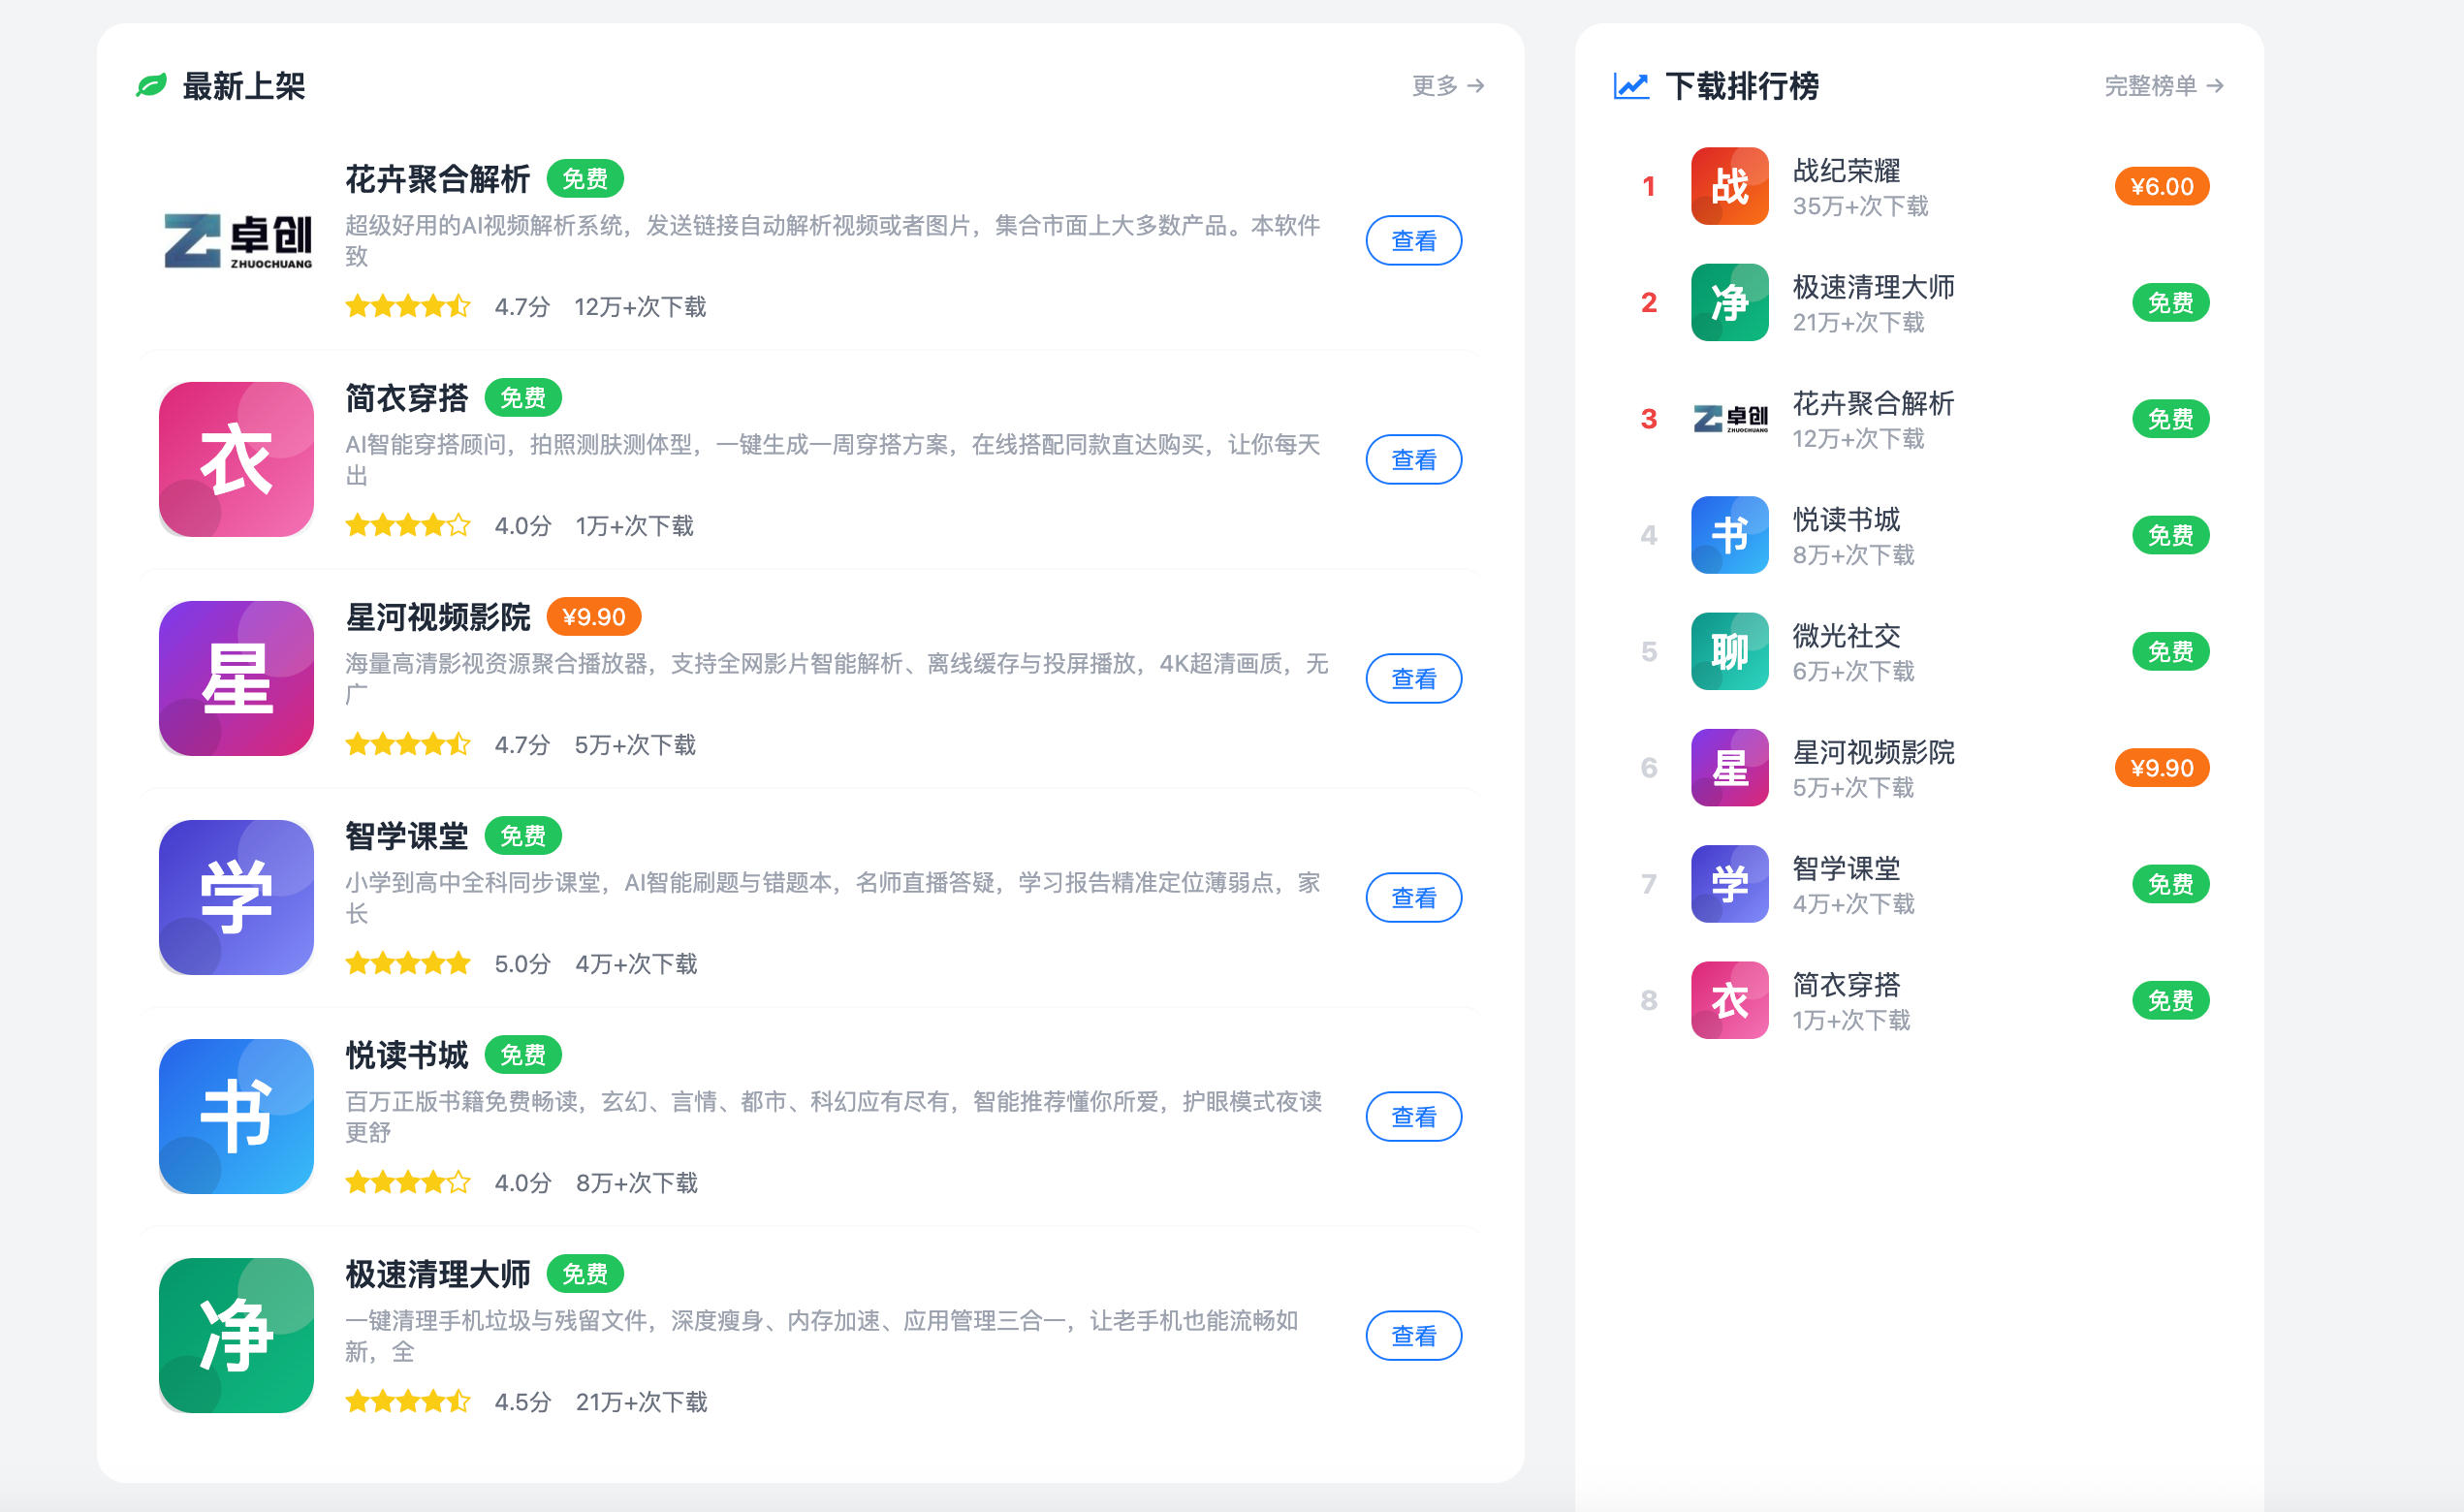Select the 微光社交 ranking entry name
The height and width of the screenshot is (1512, 2464).
[x=1846, y=636]
